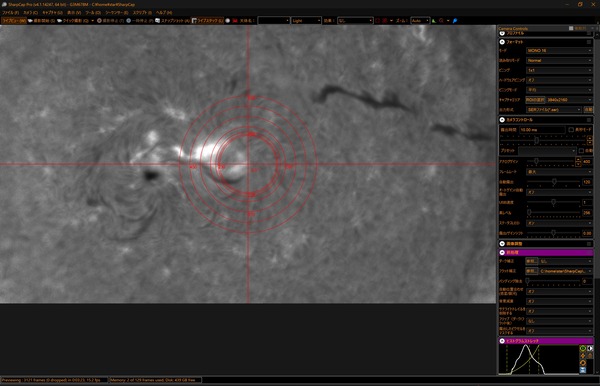The width and height of the screenshot is (600, 386).
Task: Click the red focus assistant icon
Action: (x=442, y=21)
